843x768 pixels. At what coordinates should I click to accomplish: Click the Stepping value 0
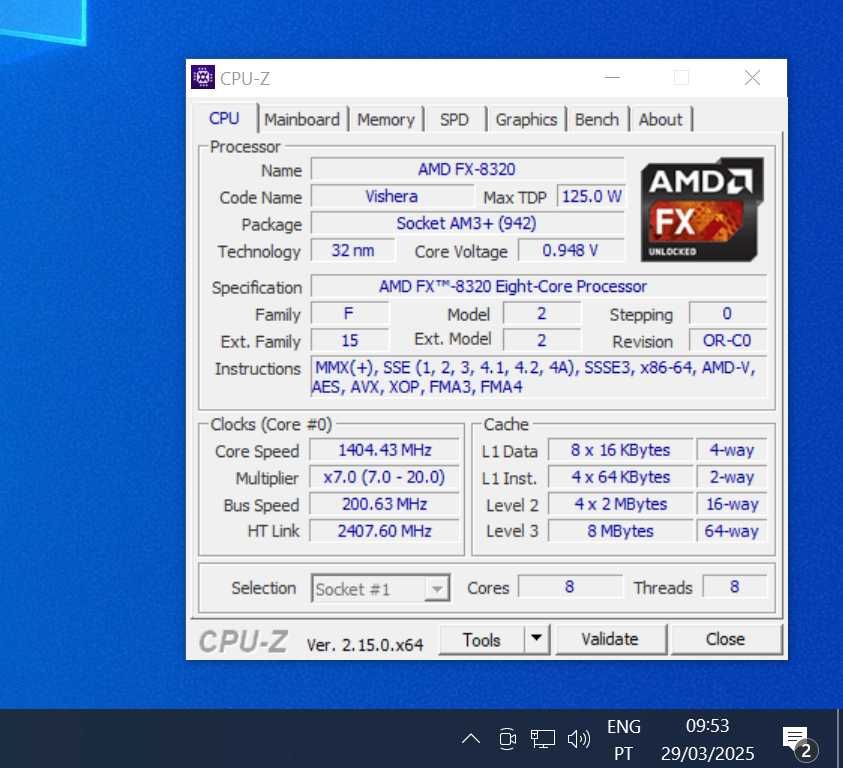tap(727, 313)
